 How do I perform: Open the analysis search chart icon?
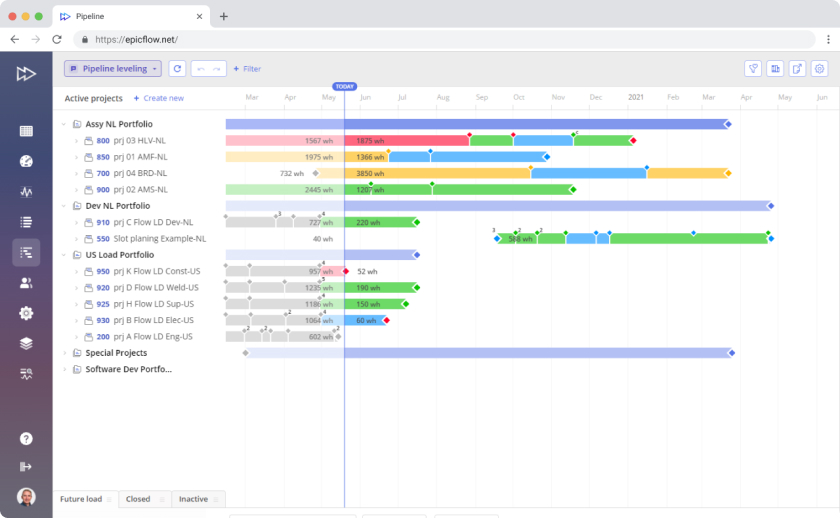[x=26, y=374]
